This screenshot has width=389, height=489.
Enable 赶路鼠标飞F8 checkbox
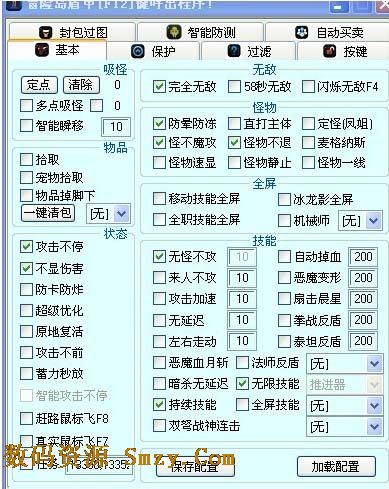point(26,418)
